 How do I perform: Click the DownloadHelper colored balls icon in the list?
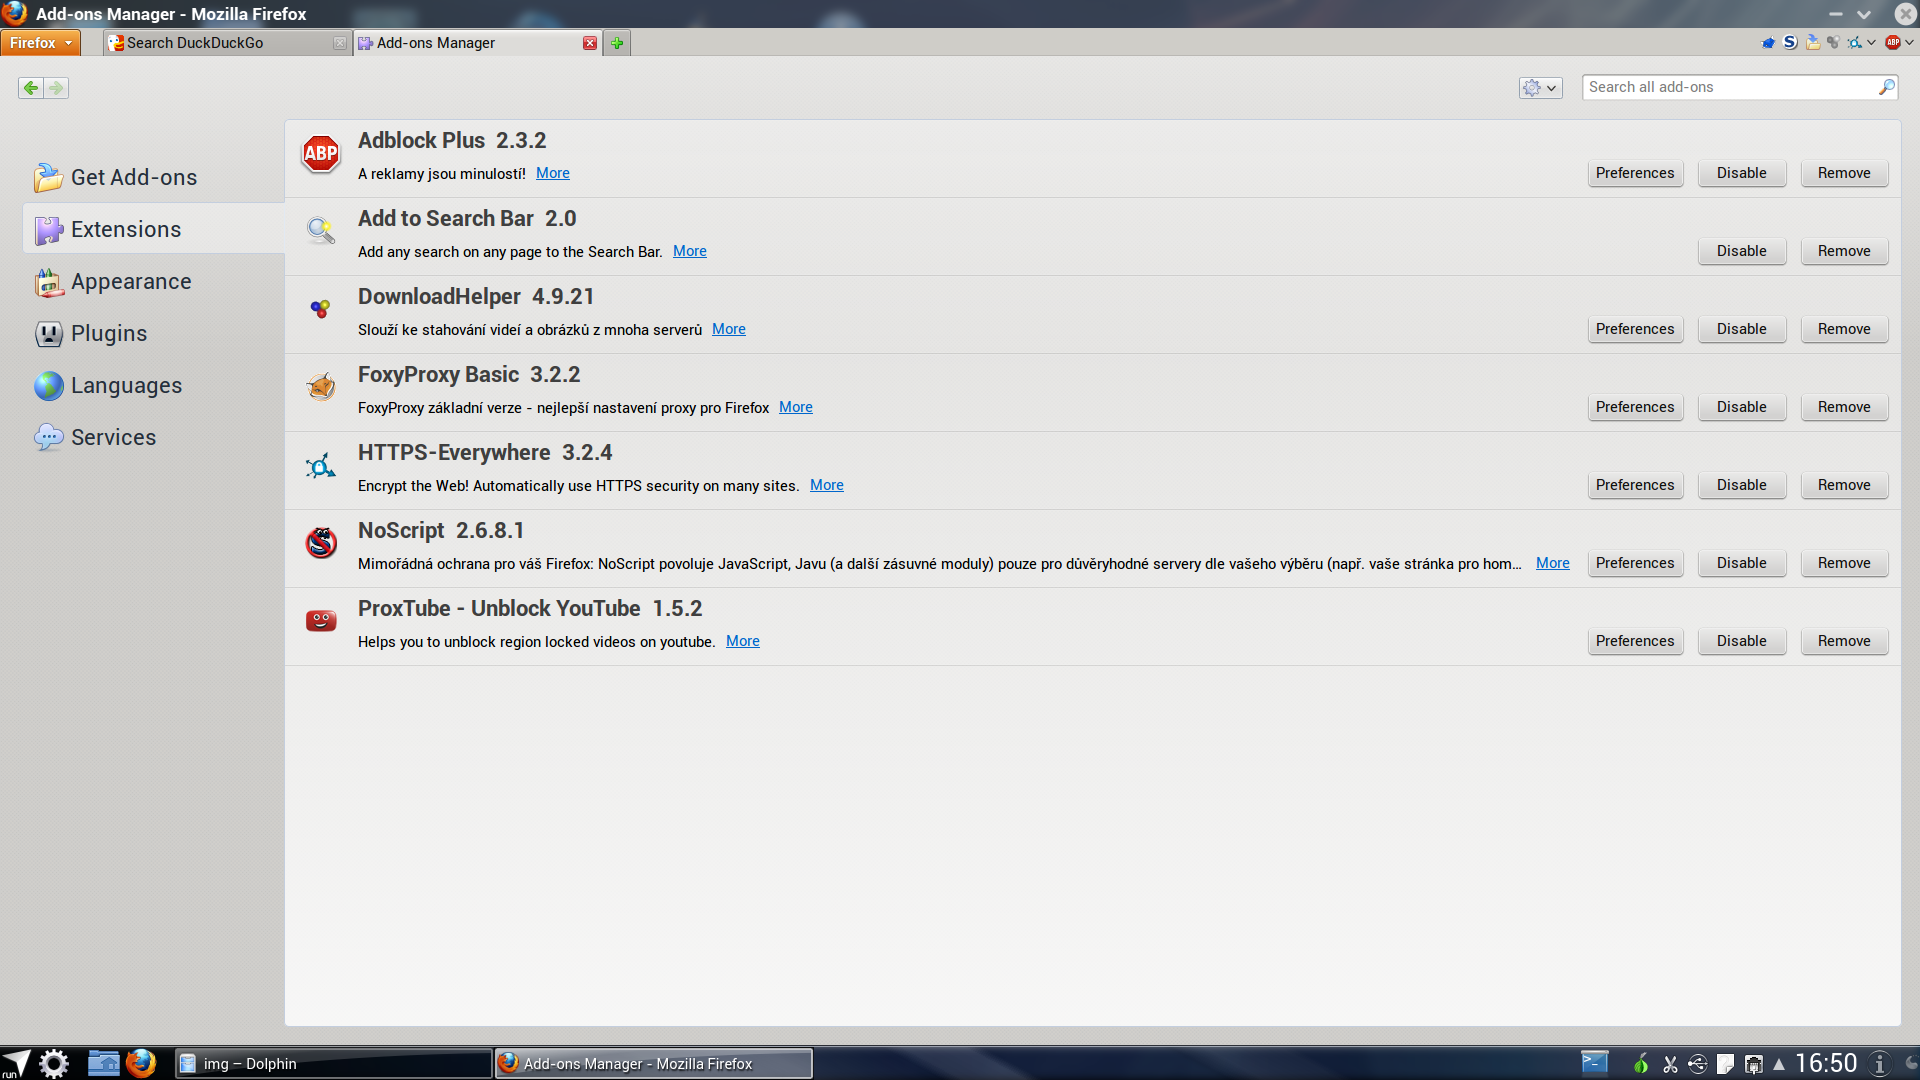320,309
